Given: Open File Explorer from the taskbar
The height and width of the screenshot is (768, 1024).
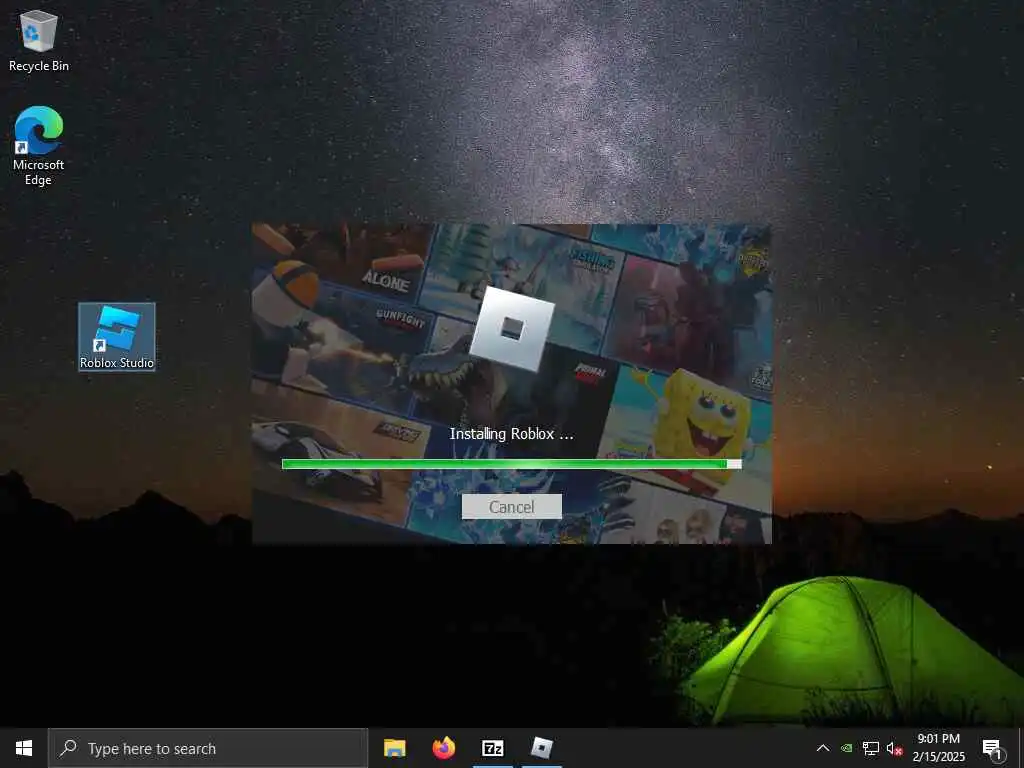Looking at the screenshot, I should tap(394, 748).
